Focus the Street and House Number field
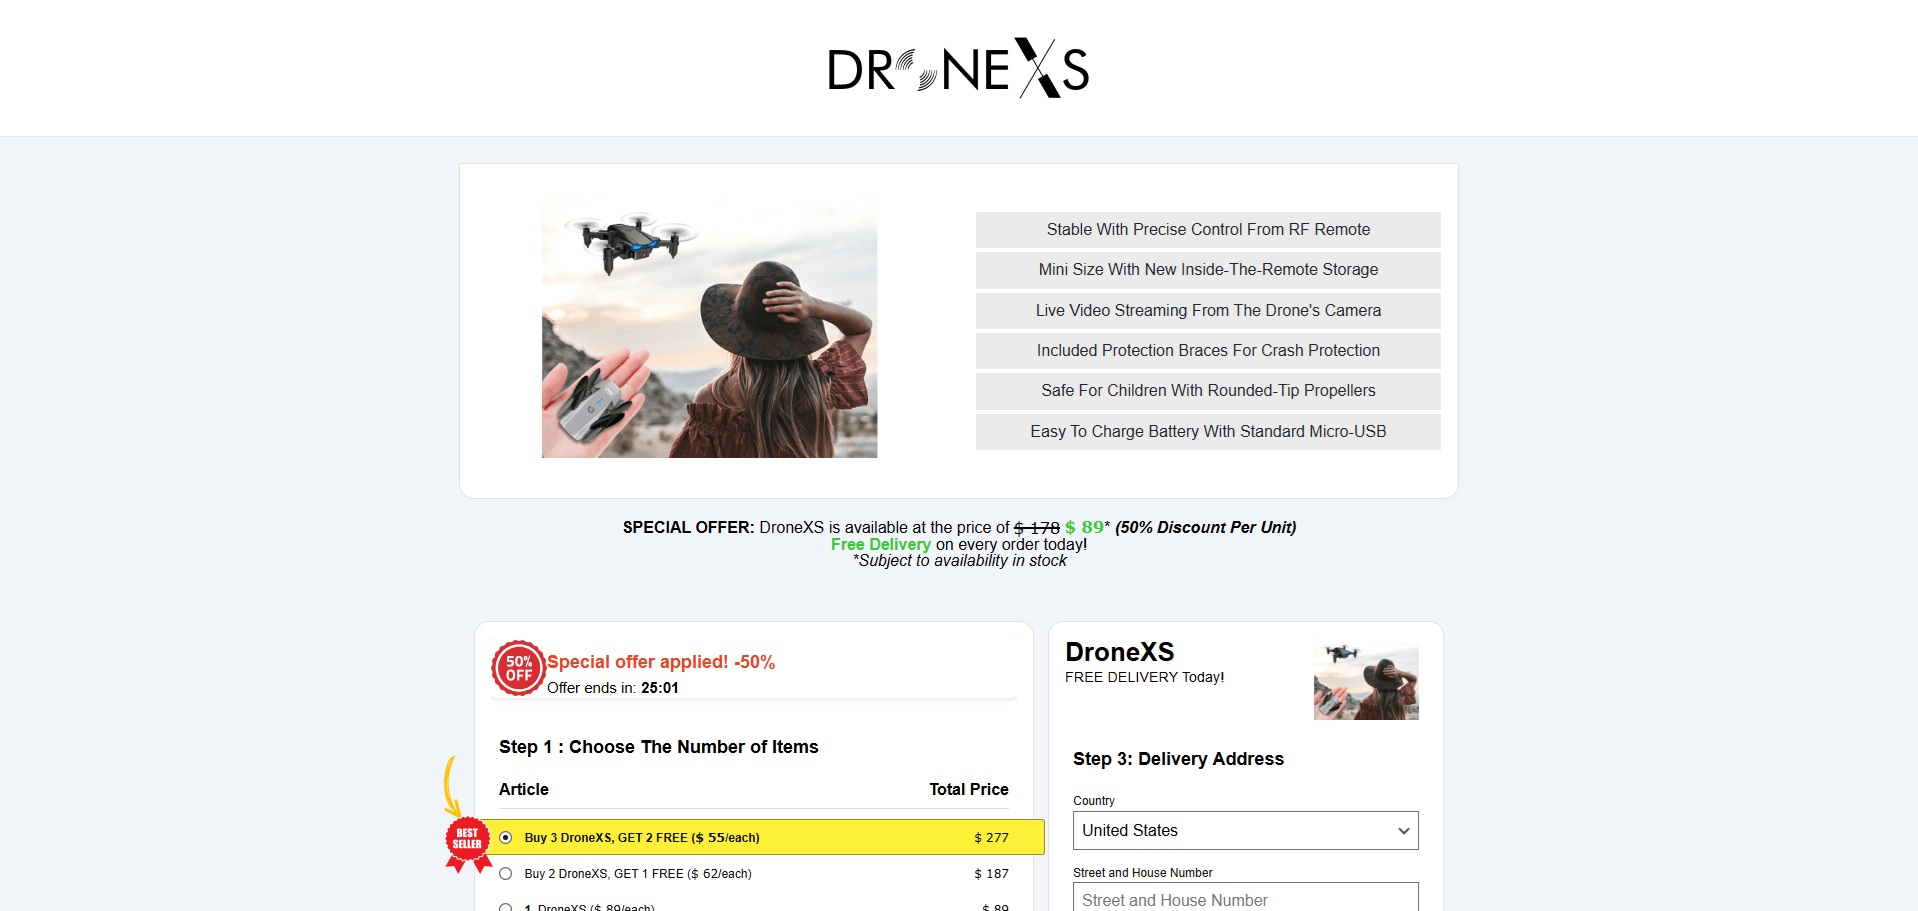Screen dimensions: 1918x911 [x=1245, y=899]
